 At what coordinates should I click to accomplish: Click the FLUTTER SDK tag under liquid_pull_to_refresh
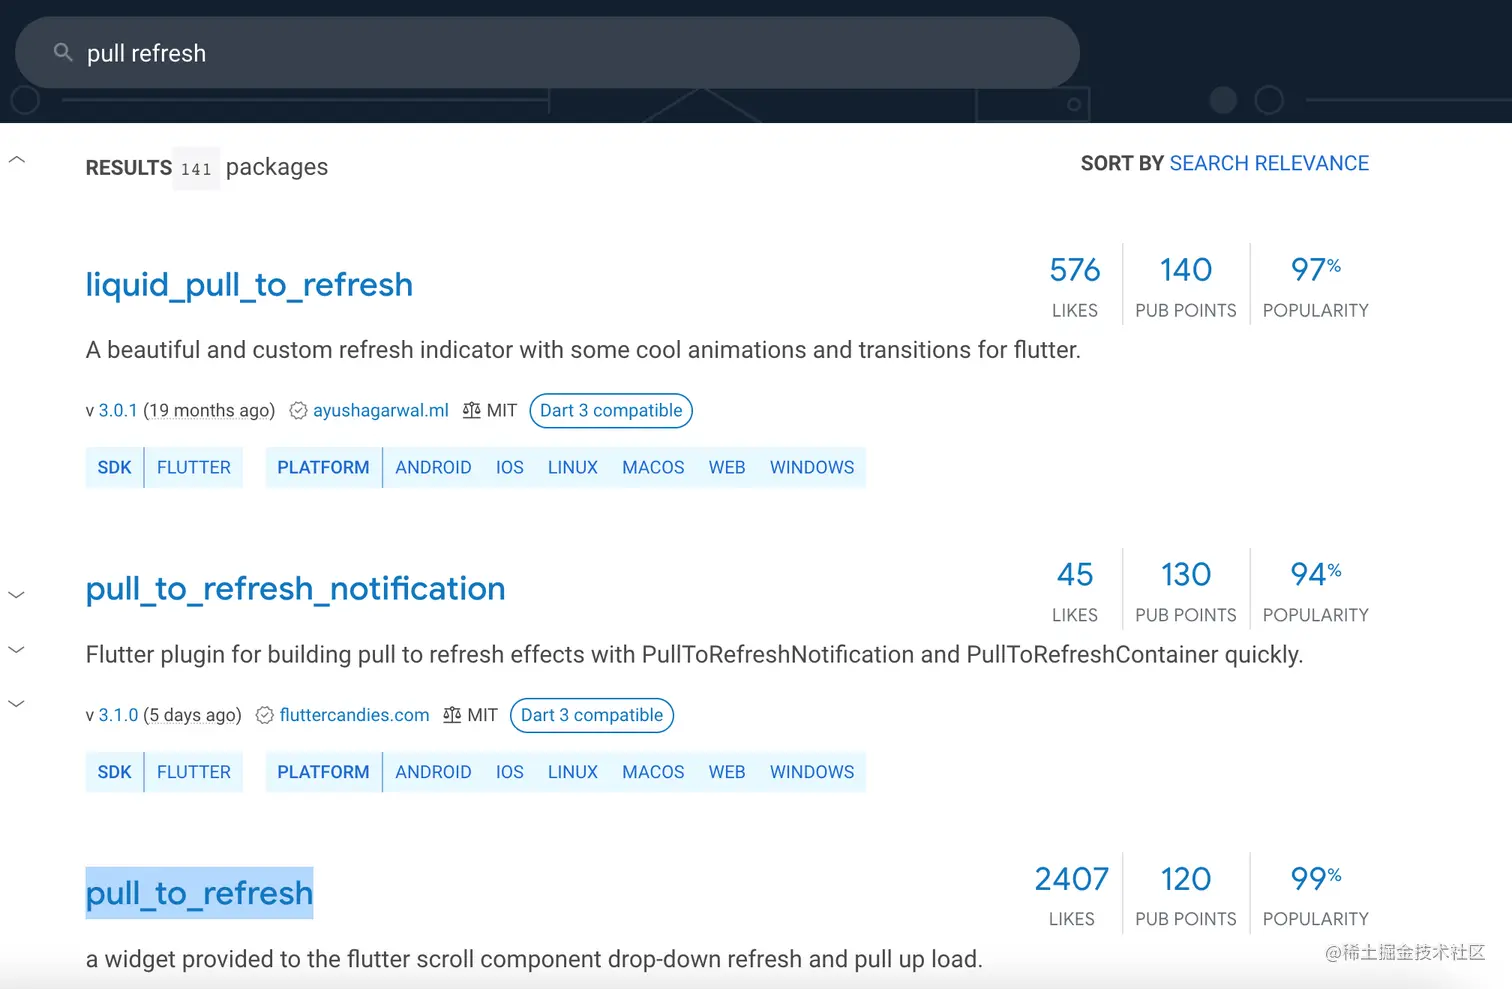point(193,468)
